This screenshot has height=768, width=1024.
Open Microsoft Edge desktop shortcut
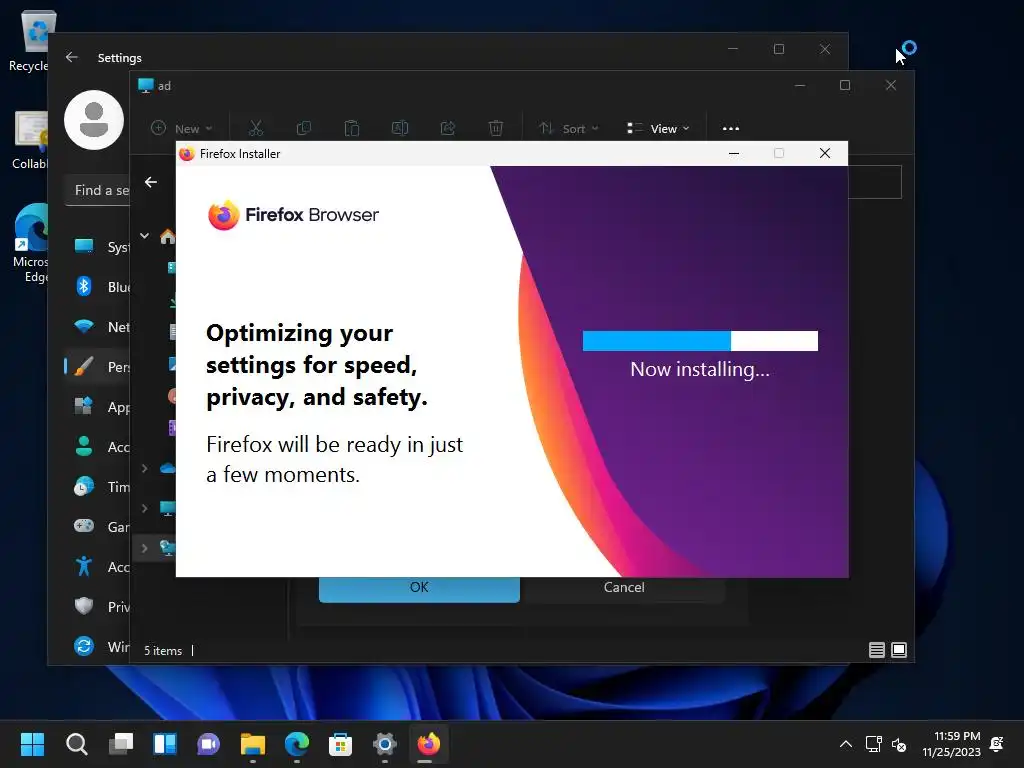pos(31,243)
